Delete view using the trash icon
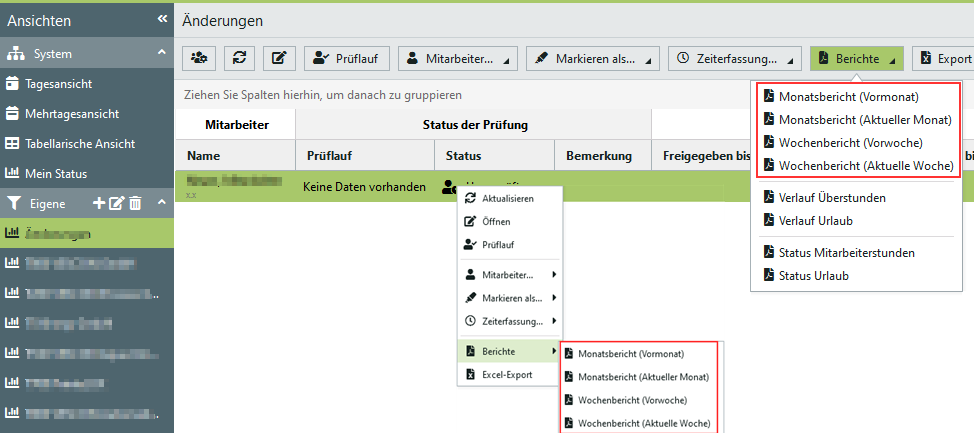This screenshot has width=974, height=433. pyautogui.click(x=135, y=203)
